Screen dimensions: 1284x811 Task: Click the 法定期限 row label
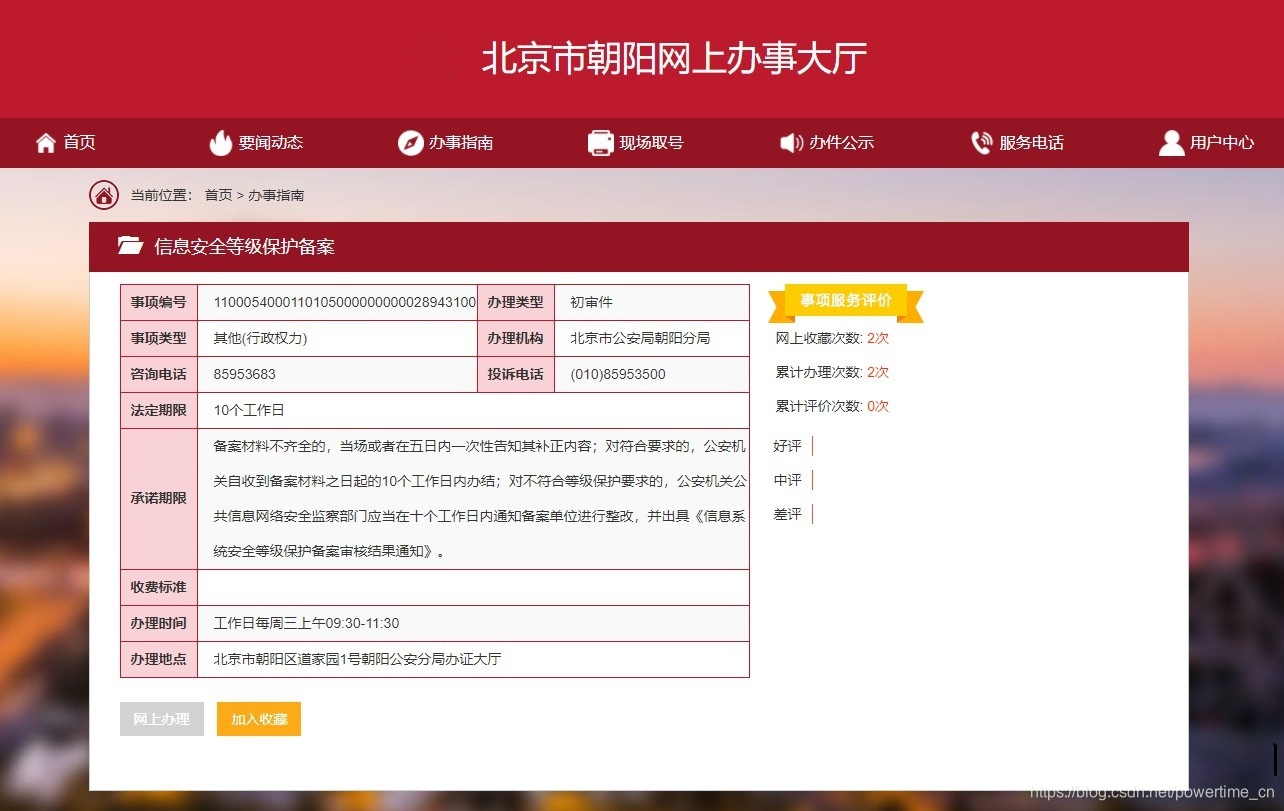(158, 410)
